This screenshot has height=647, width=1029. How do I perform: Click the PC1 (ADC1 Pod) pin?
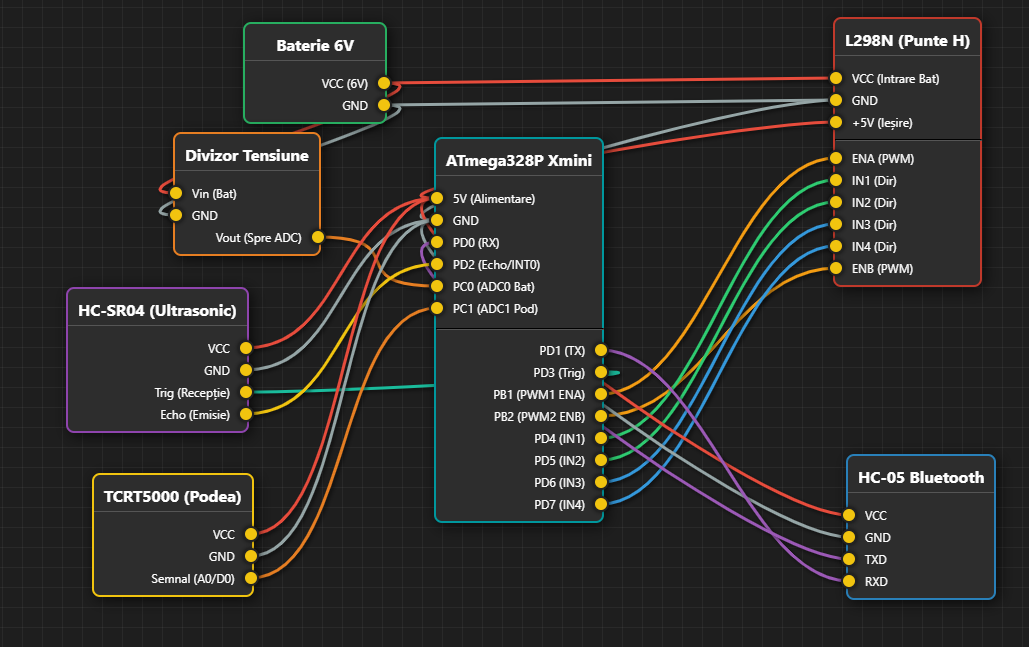coord(436,308)
